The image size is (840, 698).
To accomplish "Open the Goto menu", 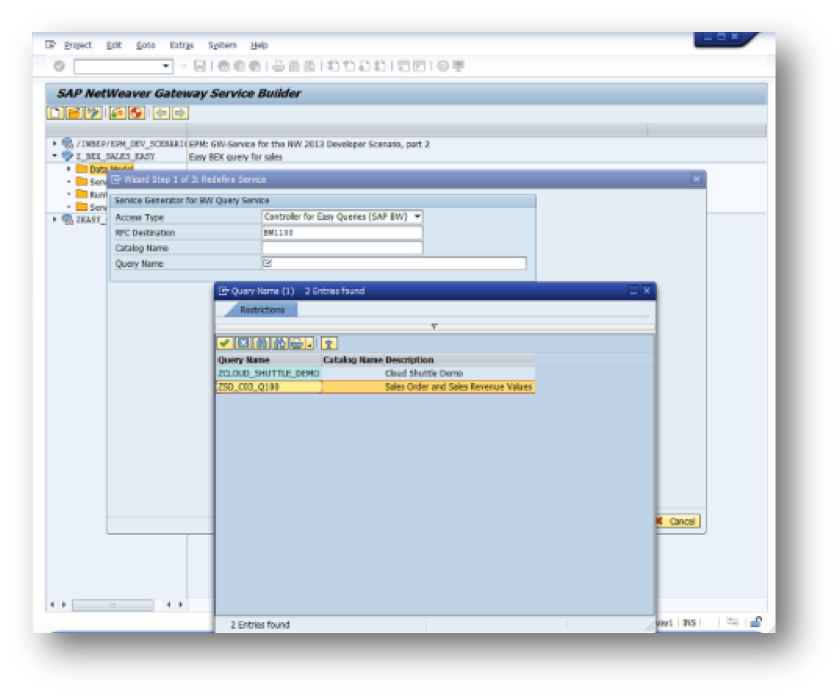I will click(145, 45).
